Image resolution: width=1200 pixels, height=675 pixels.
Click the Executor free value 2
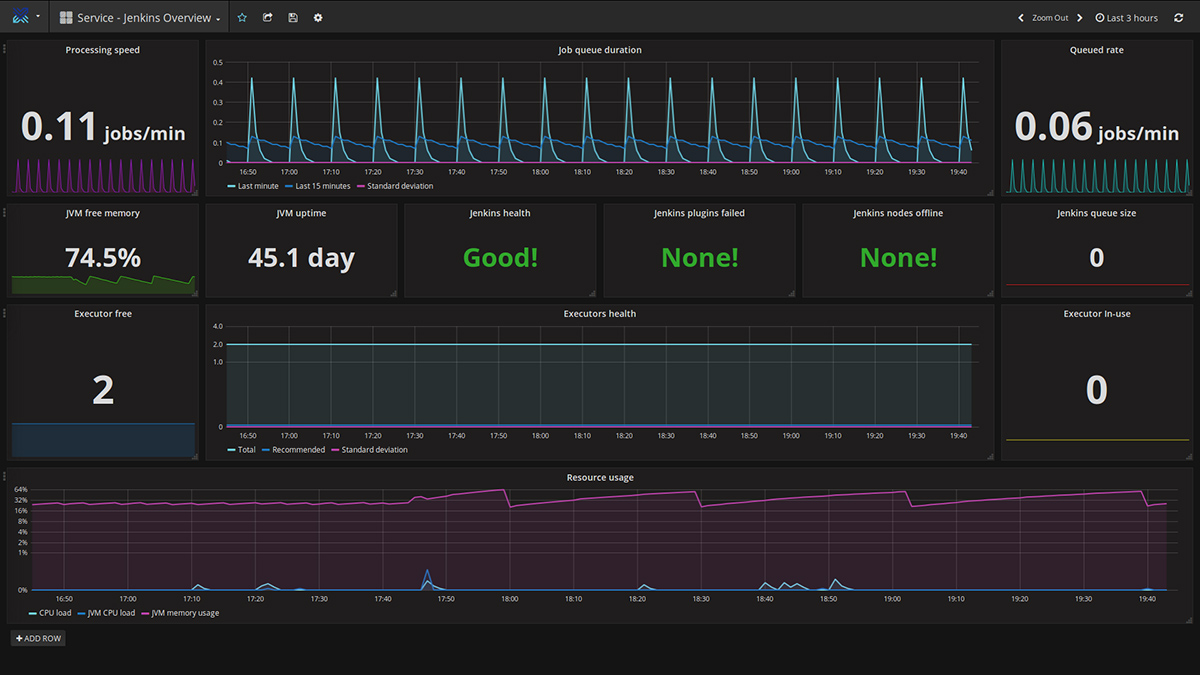coord(103,390)
